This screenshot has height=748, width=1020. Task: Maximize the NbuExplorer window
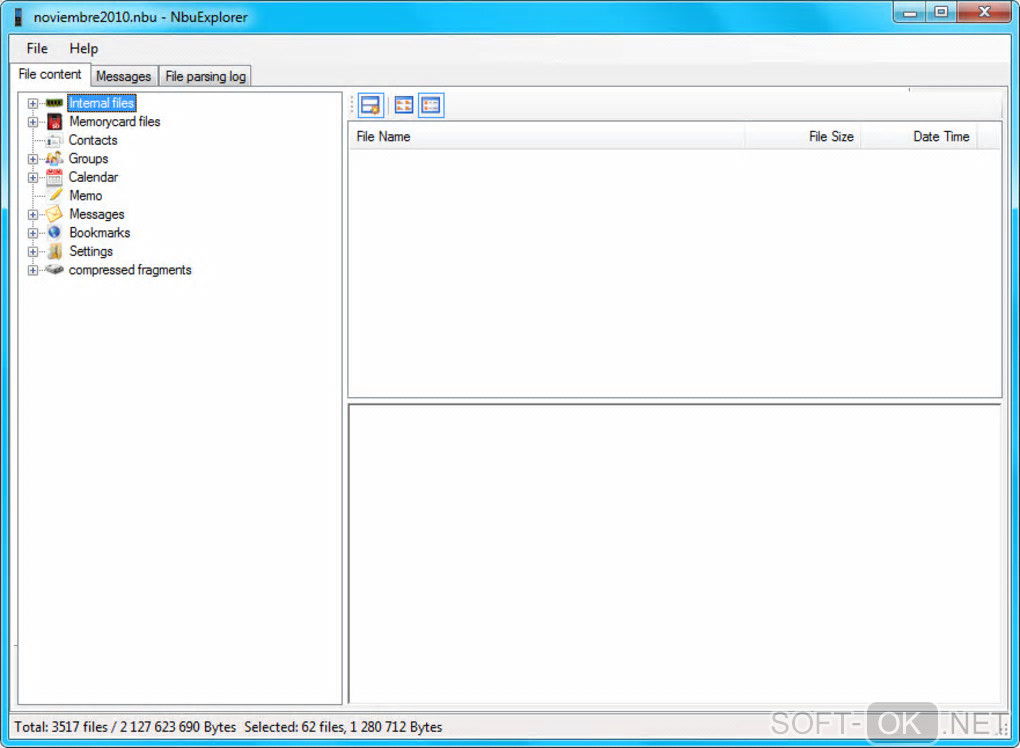[941, 12]
